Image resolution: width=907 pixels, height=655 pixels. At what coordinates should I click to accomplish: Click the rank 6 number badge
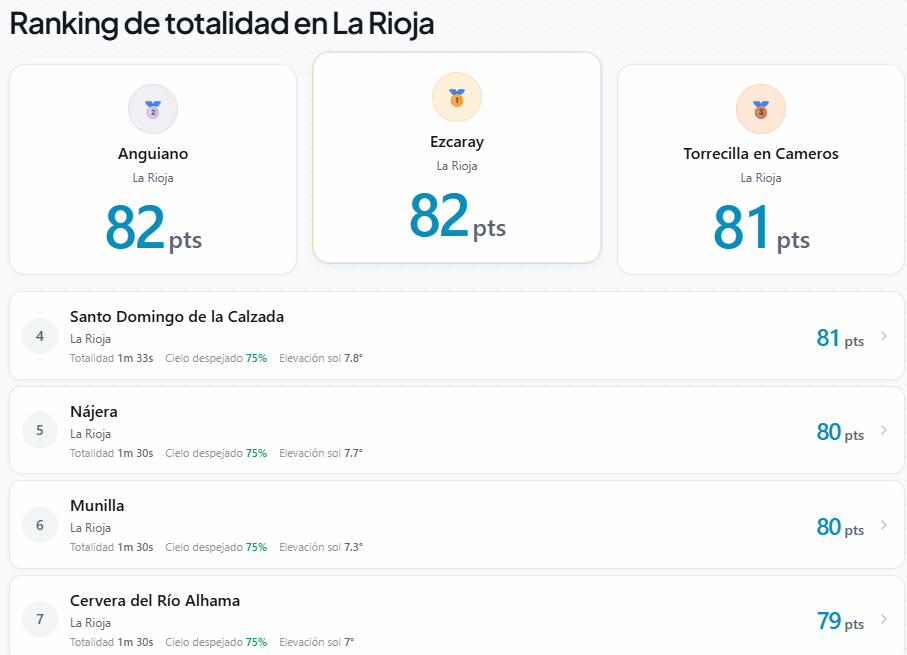[x=40, y=525]
